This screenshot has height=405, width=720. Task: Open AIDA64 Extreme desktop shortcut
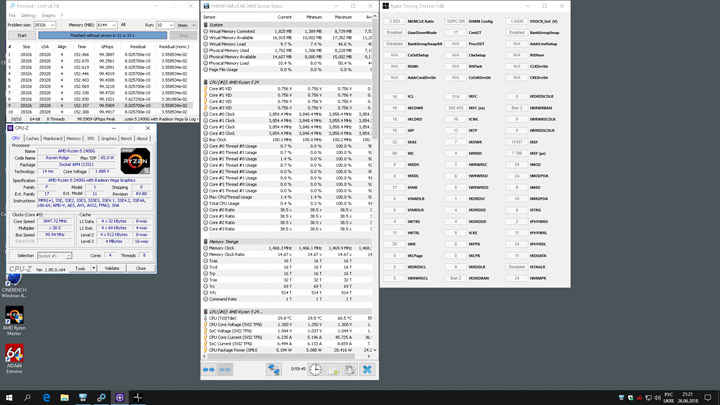(14, 359)
